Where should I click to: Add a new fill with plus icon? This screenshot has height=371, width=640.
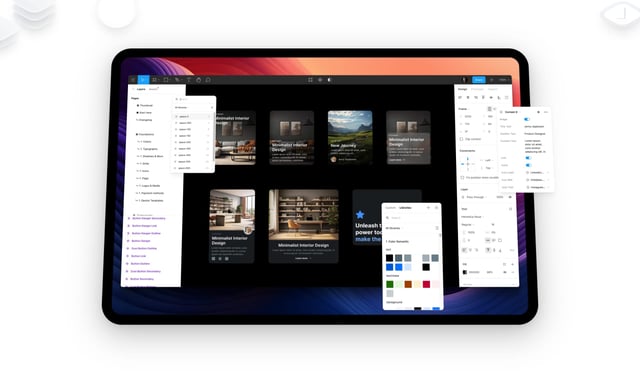[x=513, y=264]
